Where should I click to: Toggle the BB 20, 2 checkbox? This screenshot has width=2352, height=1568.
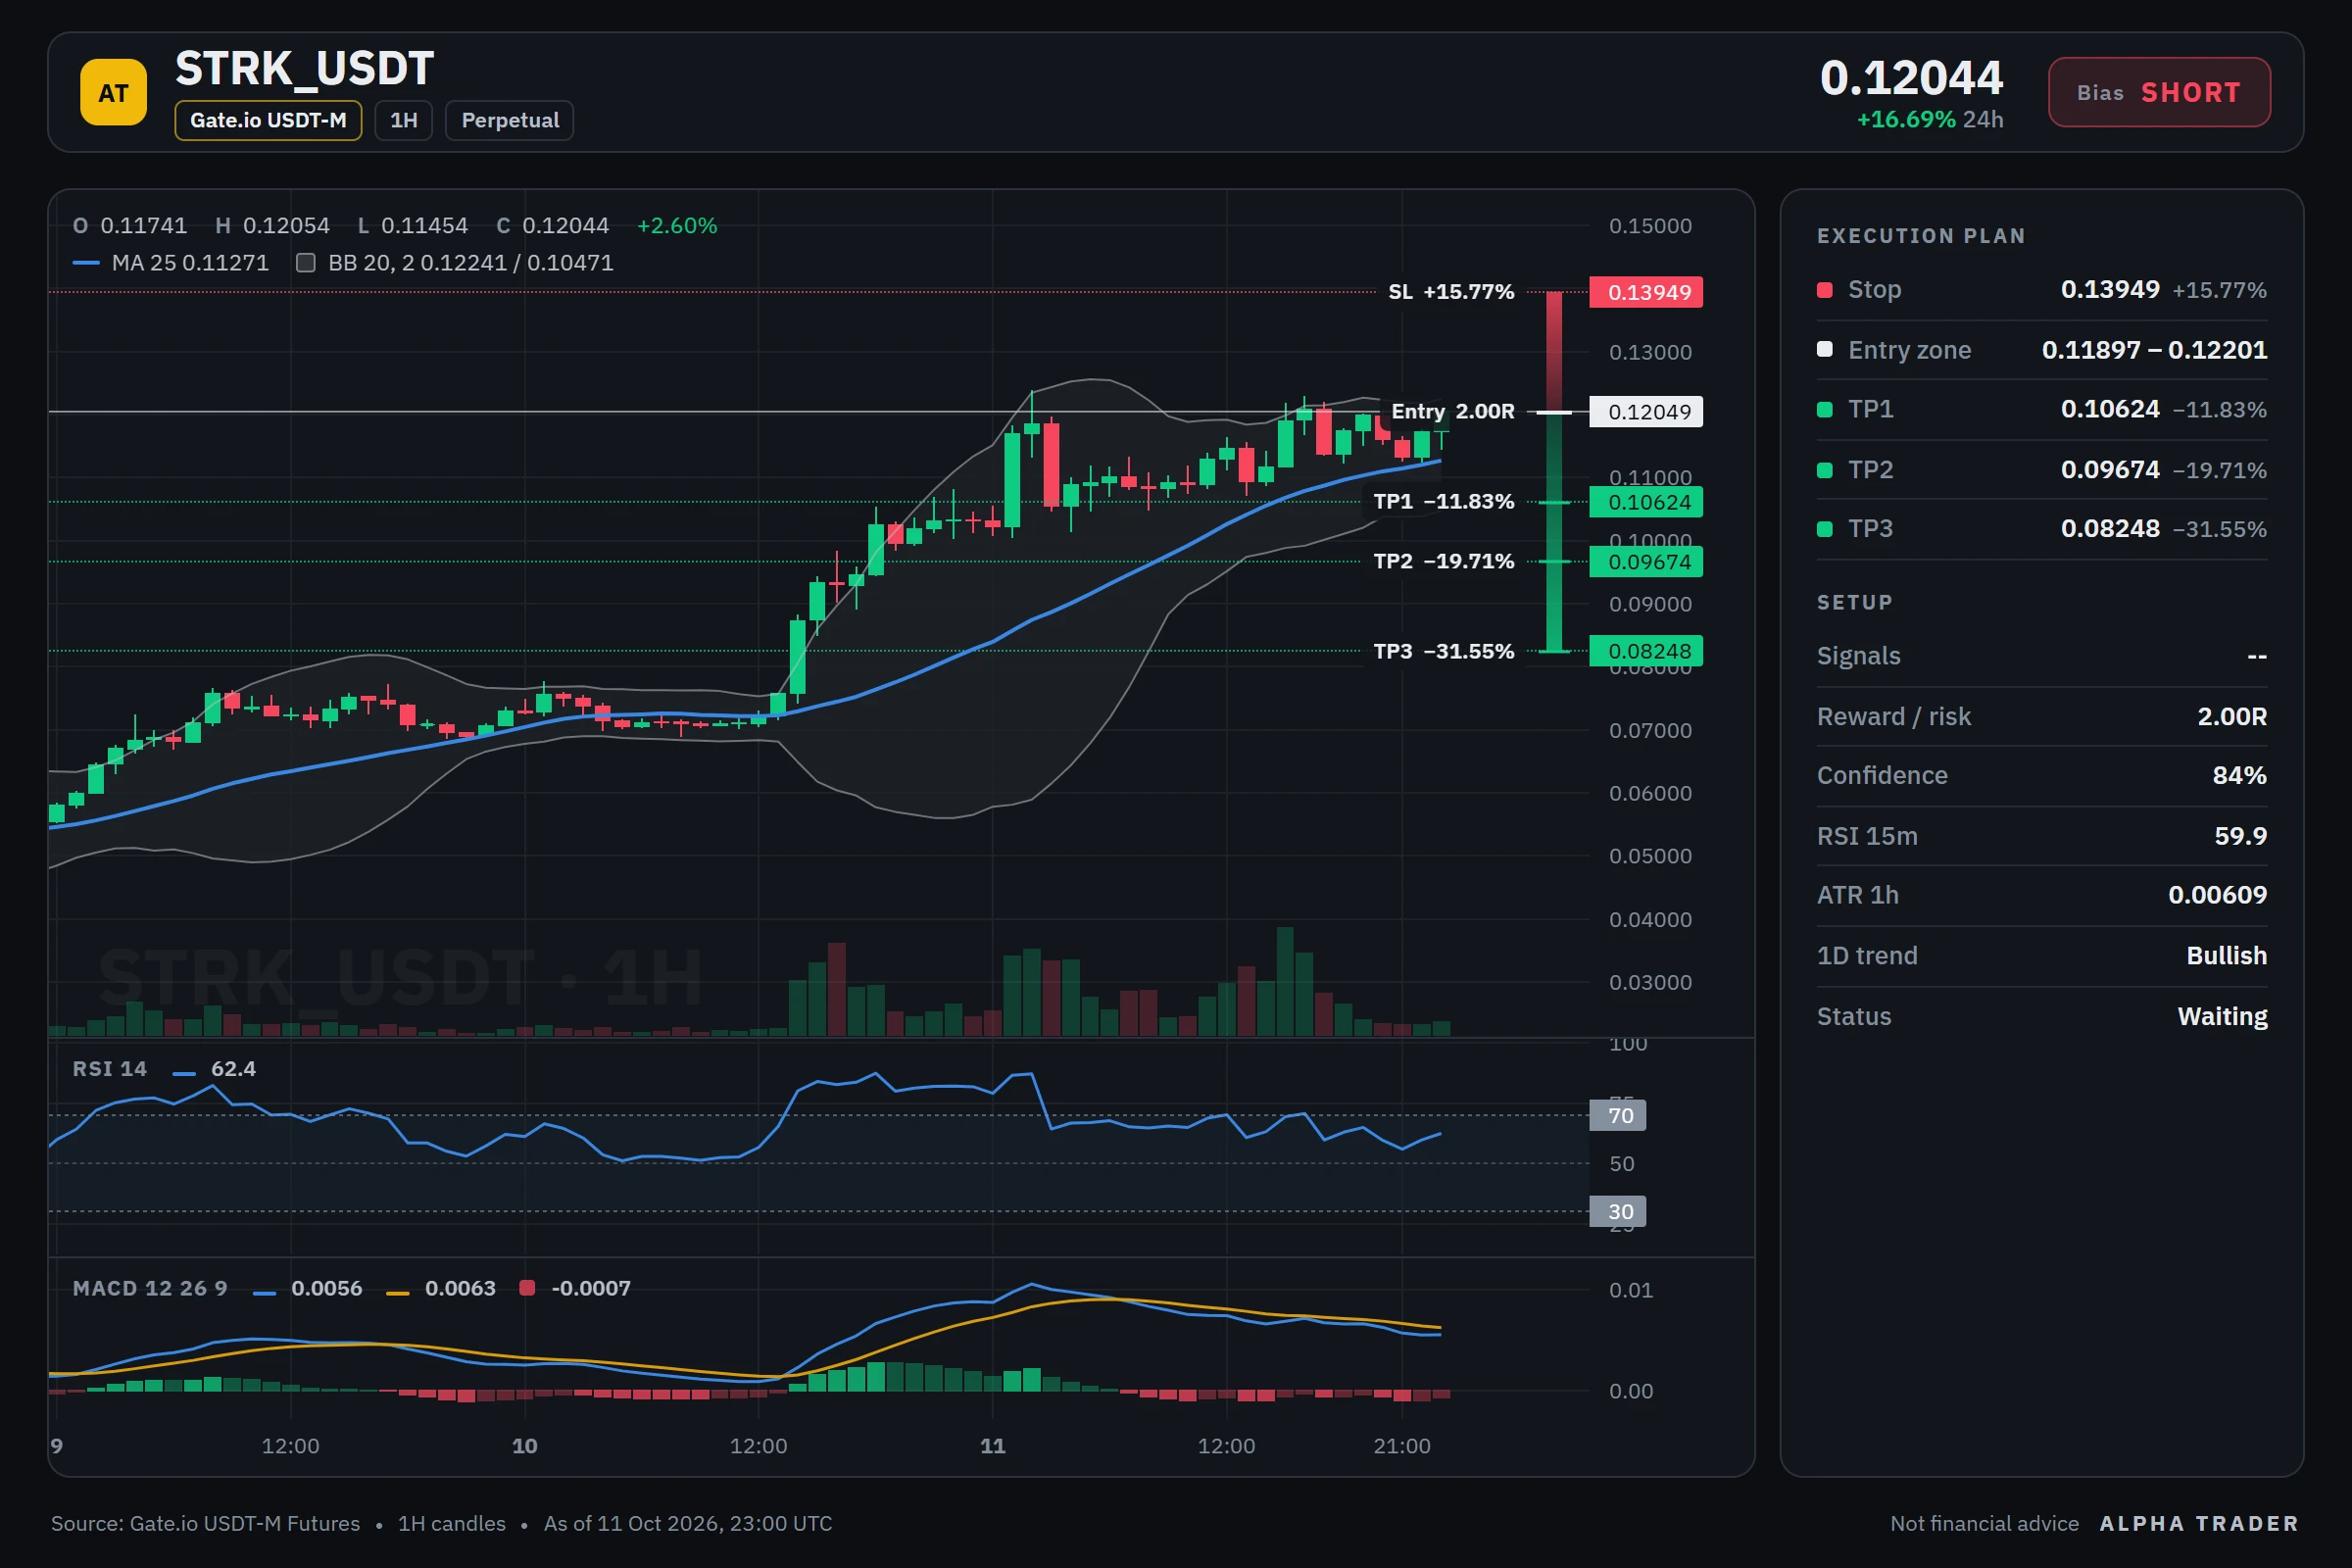coord(306,263)
